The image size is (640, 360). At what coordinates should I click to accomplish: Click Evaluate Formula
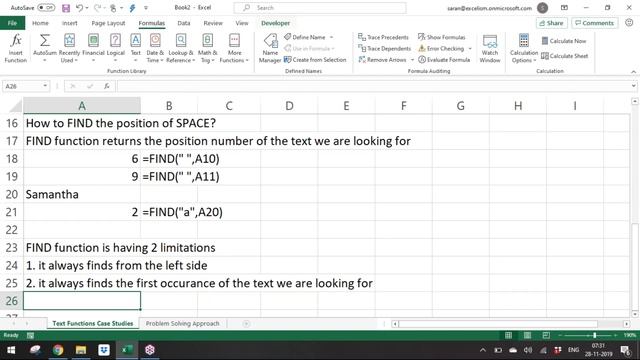click(444, 60)
